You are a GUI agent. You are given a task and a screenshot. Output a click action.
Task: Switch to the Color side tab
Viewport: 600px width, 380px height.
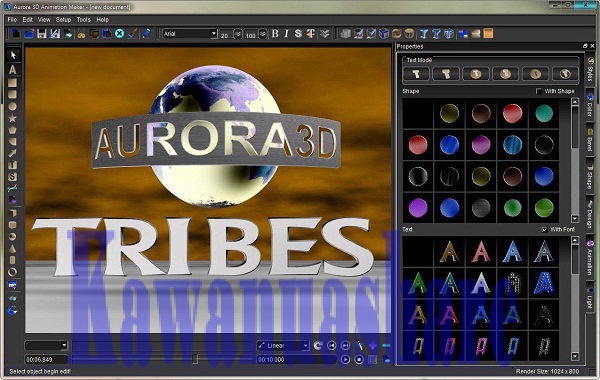click(590, 104)
